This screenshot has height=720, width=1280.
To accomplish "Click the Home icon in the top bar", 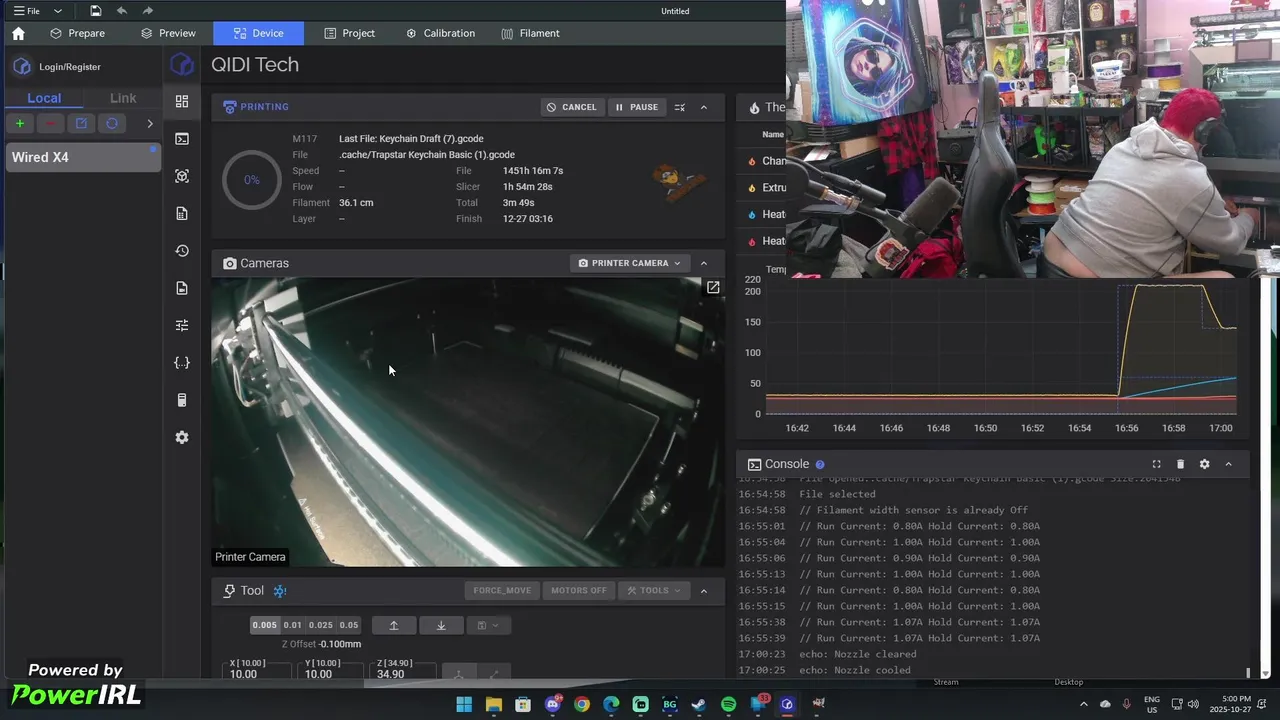I will pyautogui.click(x=18, y=33).
